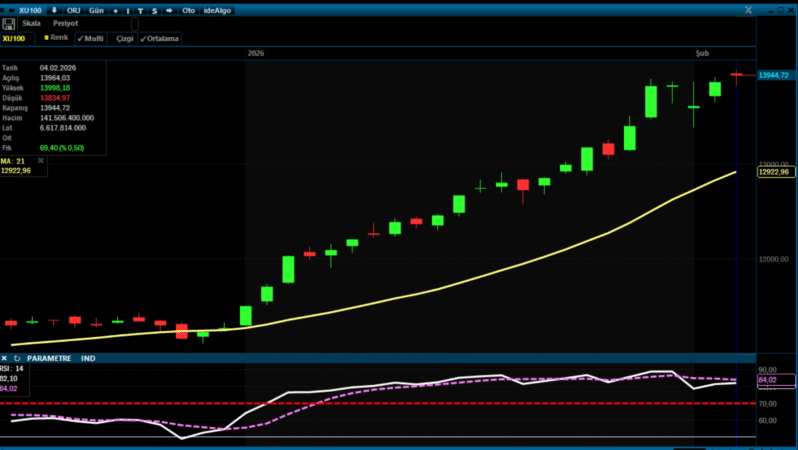
Task: Click the back arrow beside XU100 title
Action: tap(11, 10)
